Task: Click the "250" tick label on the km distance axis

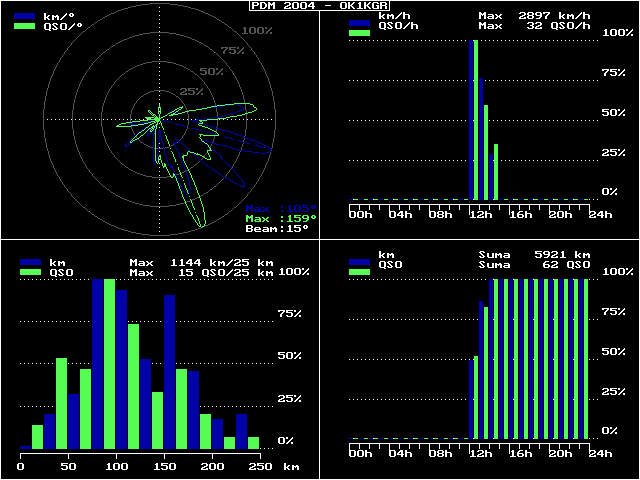Action: tap(260, 467)
